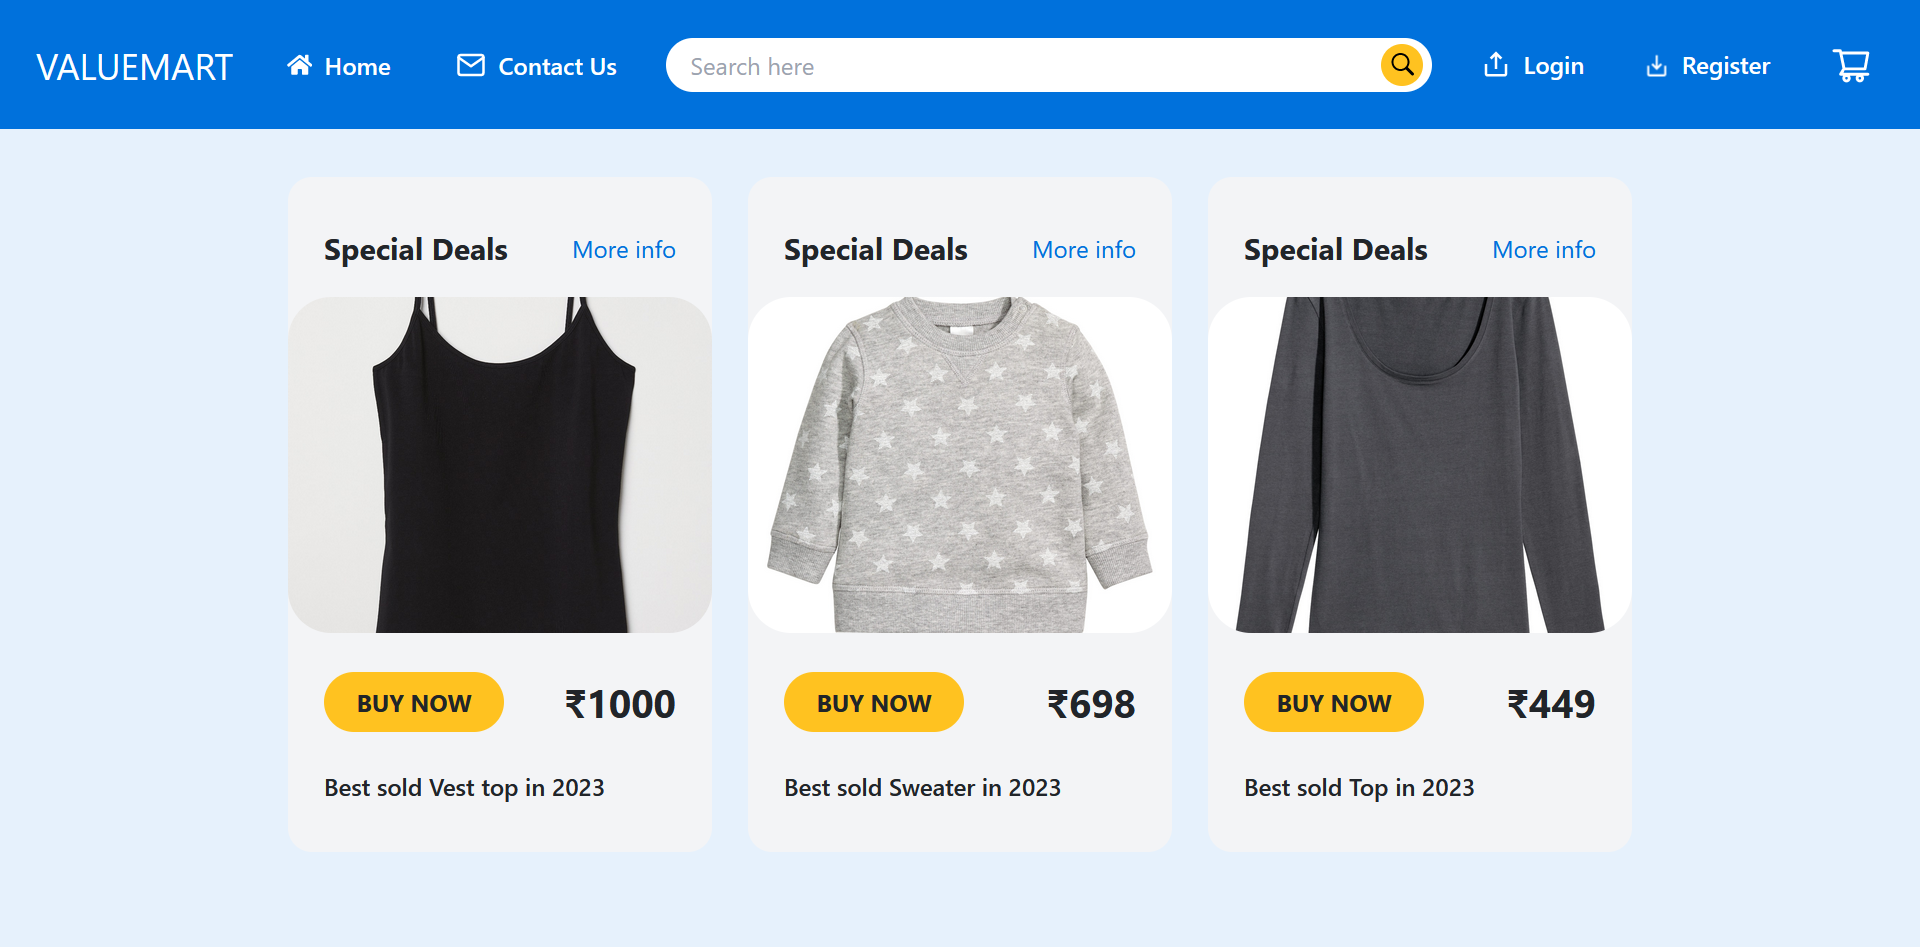1920x947 pixels.
Task: Click the upload-style icon beside Login
Action: (1495, 64)
